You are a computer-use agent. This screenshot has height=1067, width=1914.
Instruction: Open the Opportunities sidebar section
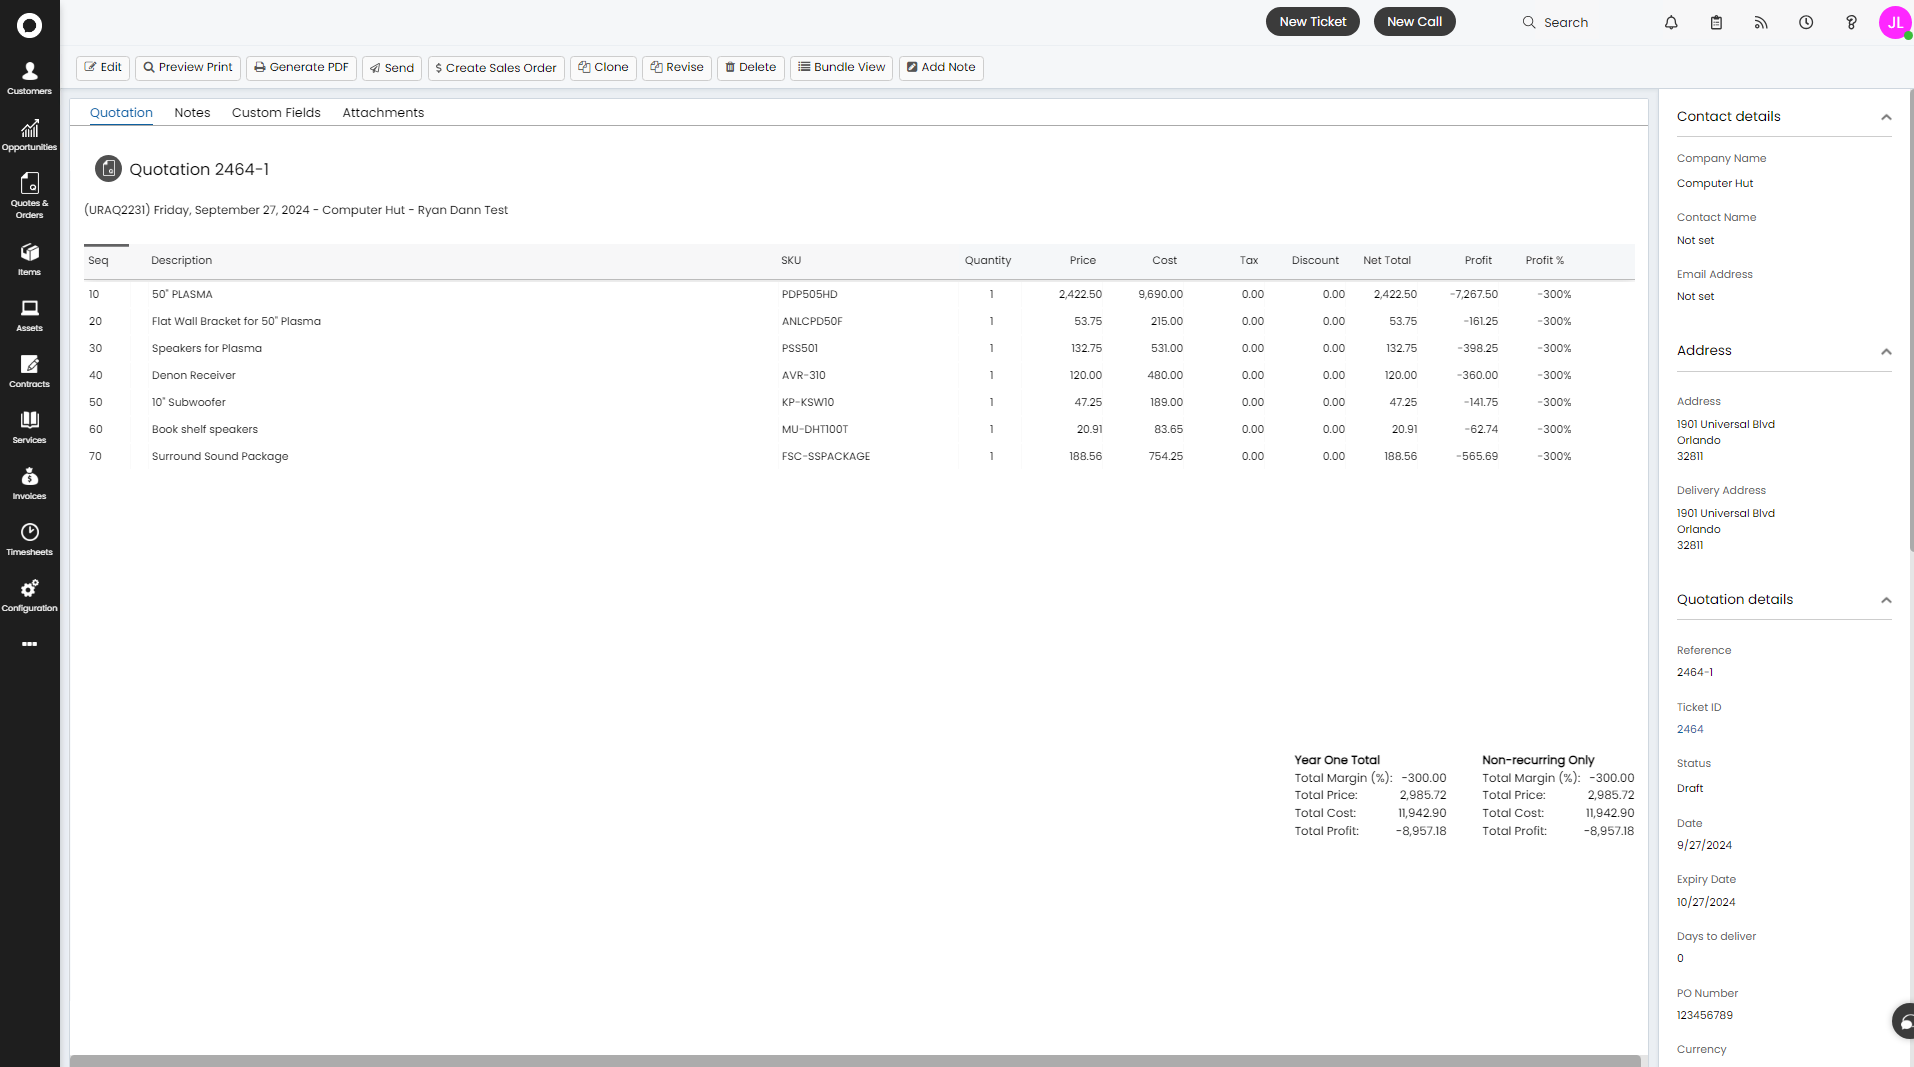(x=29, y=134)
